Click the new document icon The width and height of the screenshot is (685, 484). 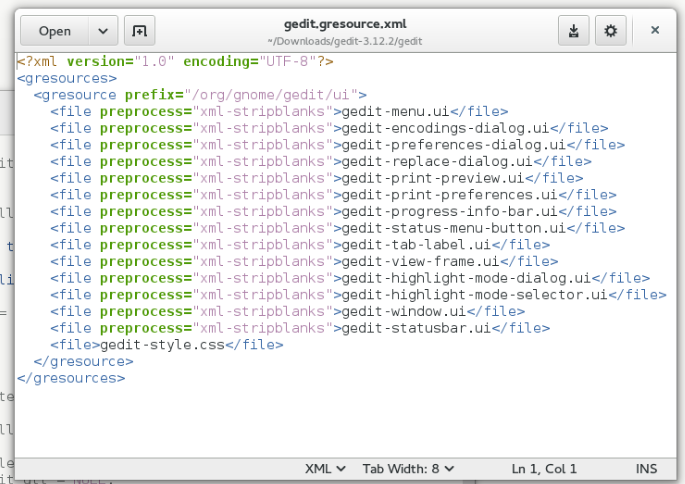click(x=139, y=31)
